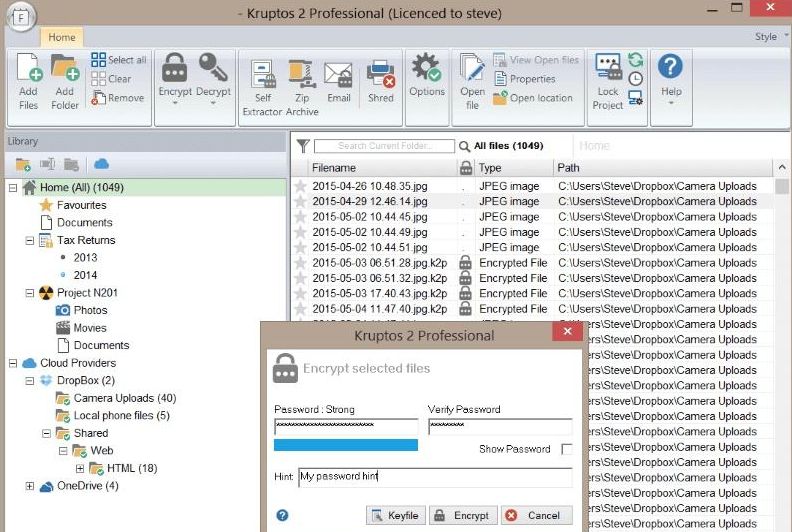Sort by the Type column header
The image size is (792, 532).
513,168
